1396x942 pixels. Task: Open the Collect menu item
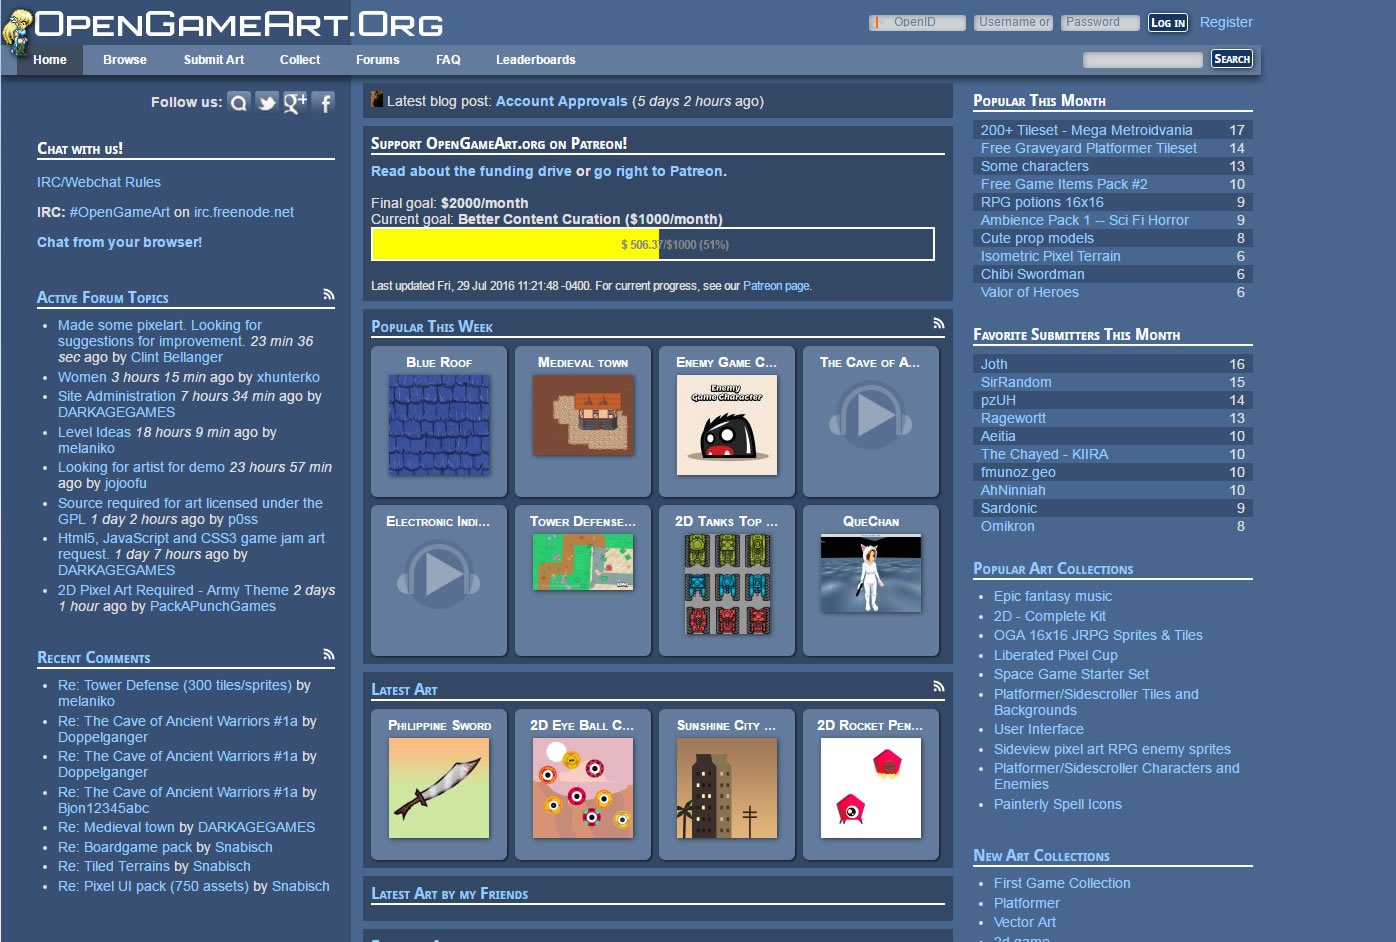300,60
